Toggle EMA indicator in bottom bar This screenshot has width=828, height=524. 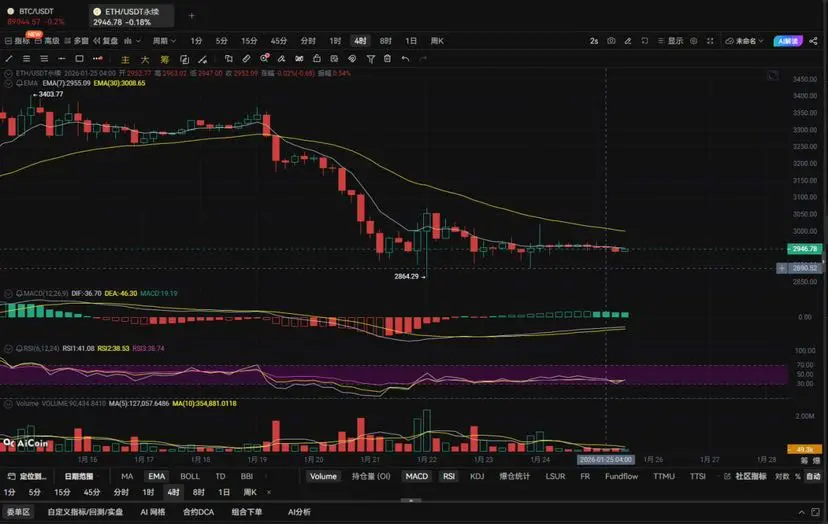coord(156,476)
